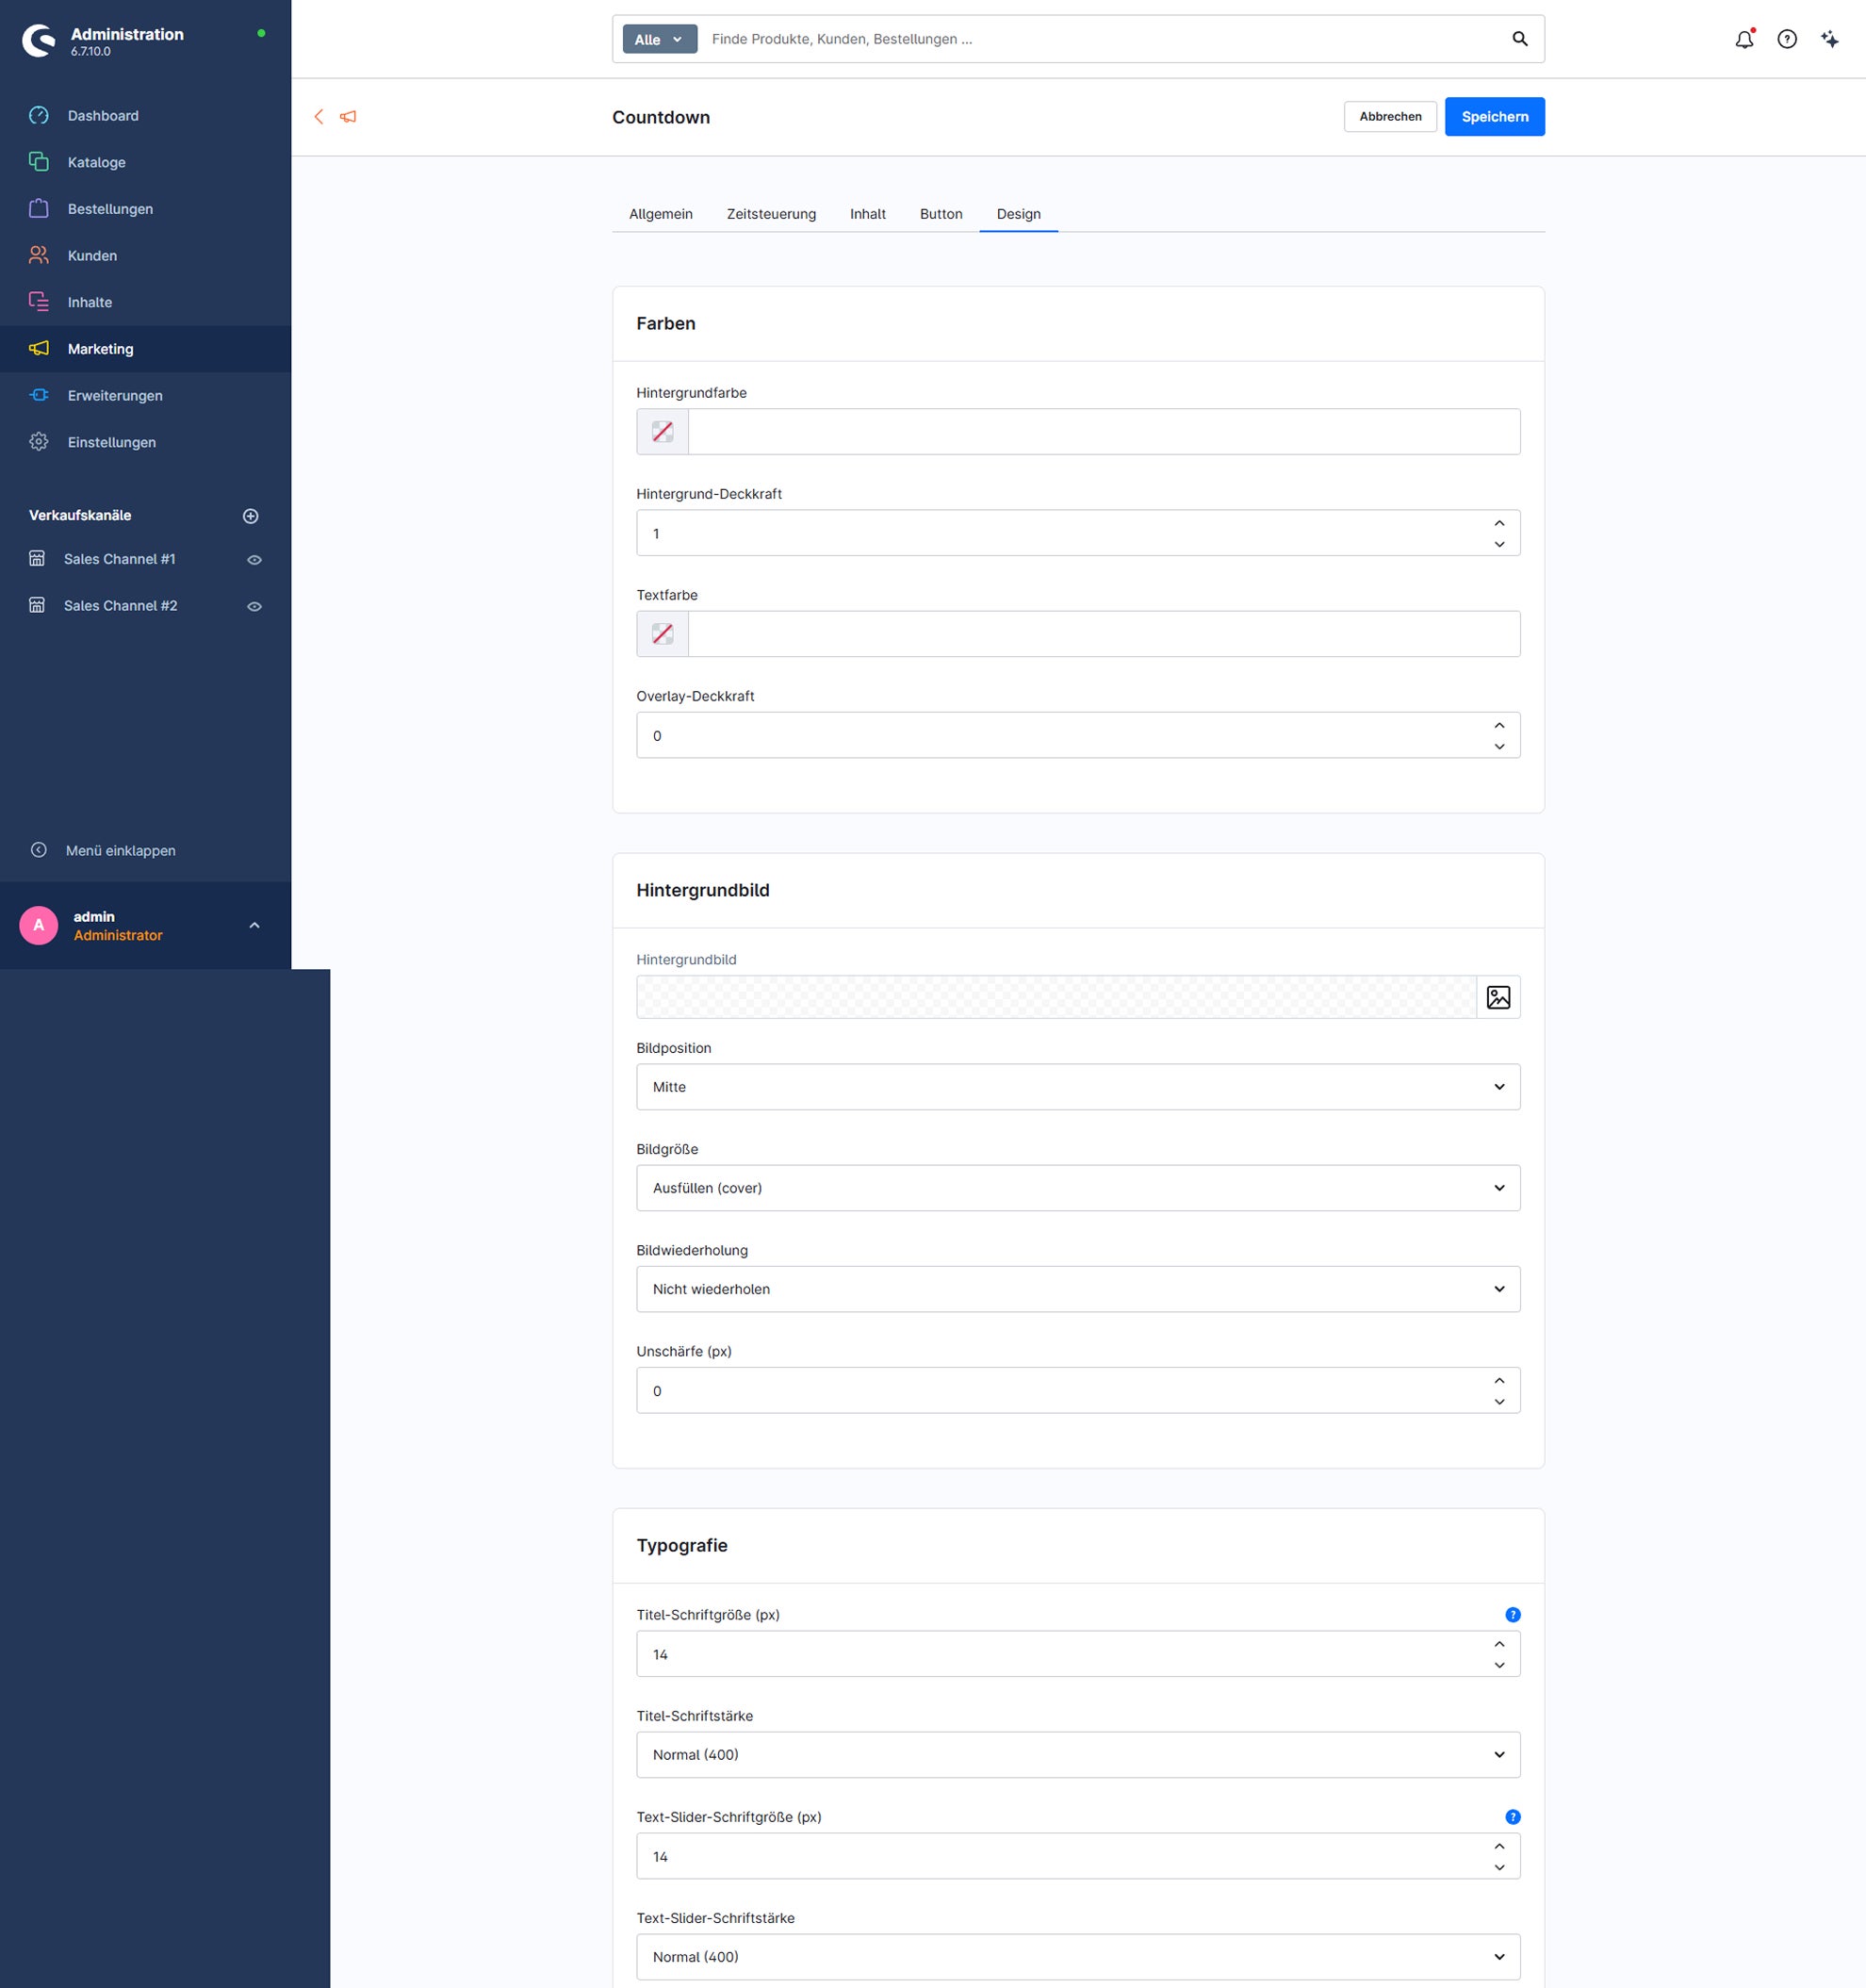The width and height of the screenshot is (1866, 1988).
Task: Open the Dashboard icon in sidebar
Action: click(x=38, y=115)
